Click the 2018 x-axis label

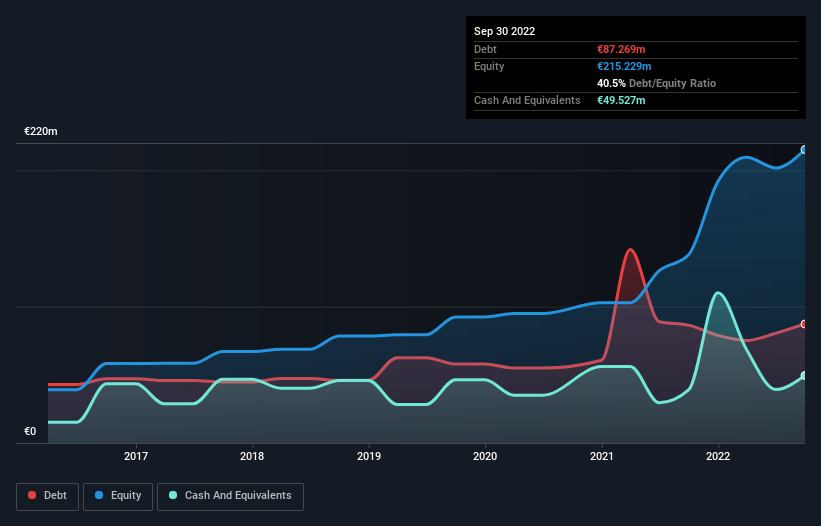click(x=252, y=456)
